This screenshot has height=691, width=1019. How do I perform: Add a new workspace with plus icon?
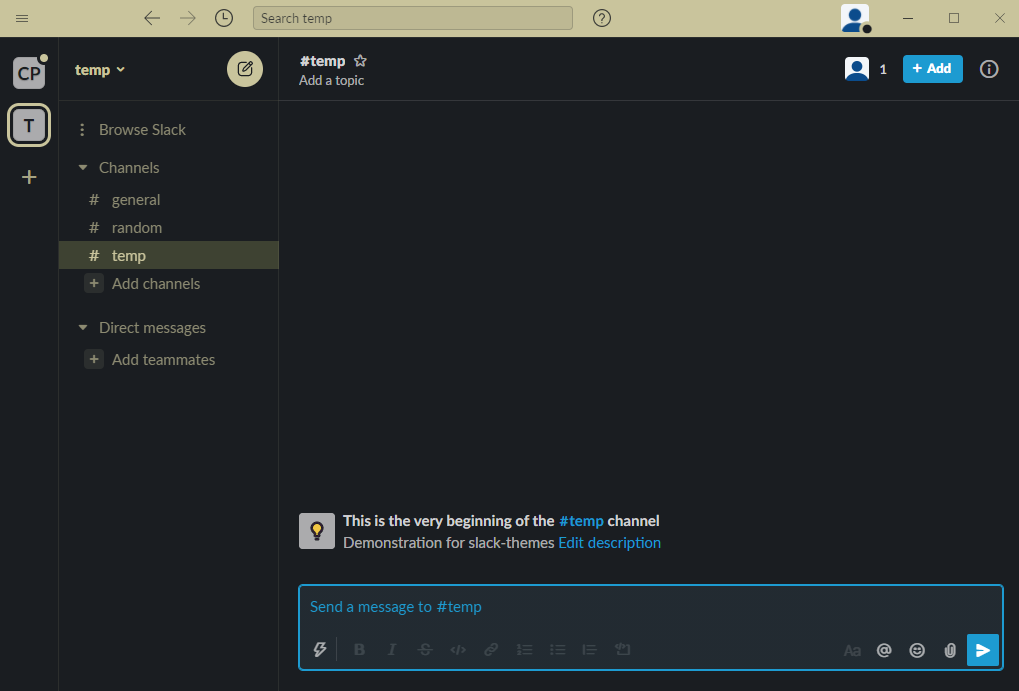click(x=29, y=177)
